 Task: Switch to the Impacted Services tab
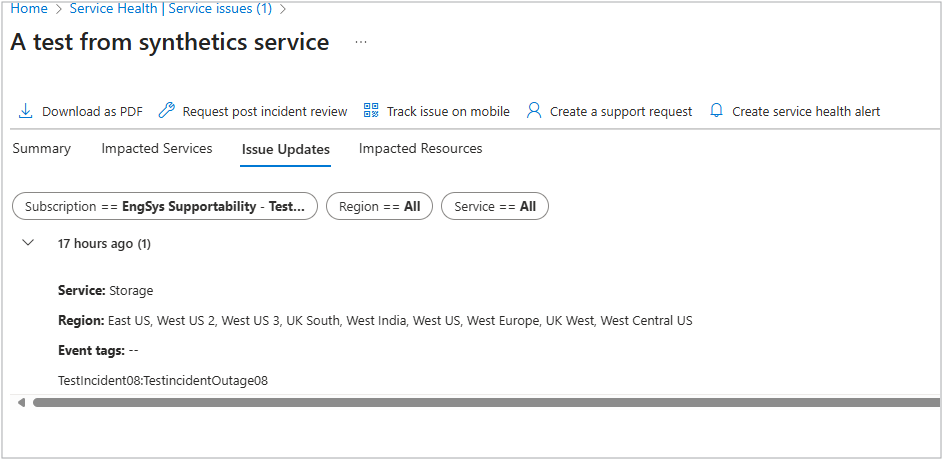point(157,149)
